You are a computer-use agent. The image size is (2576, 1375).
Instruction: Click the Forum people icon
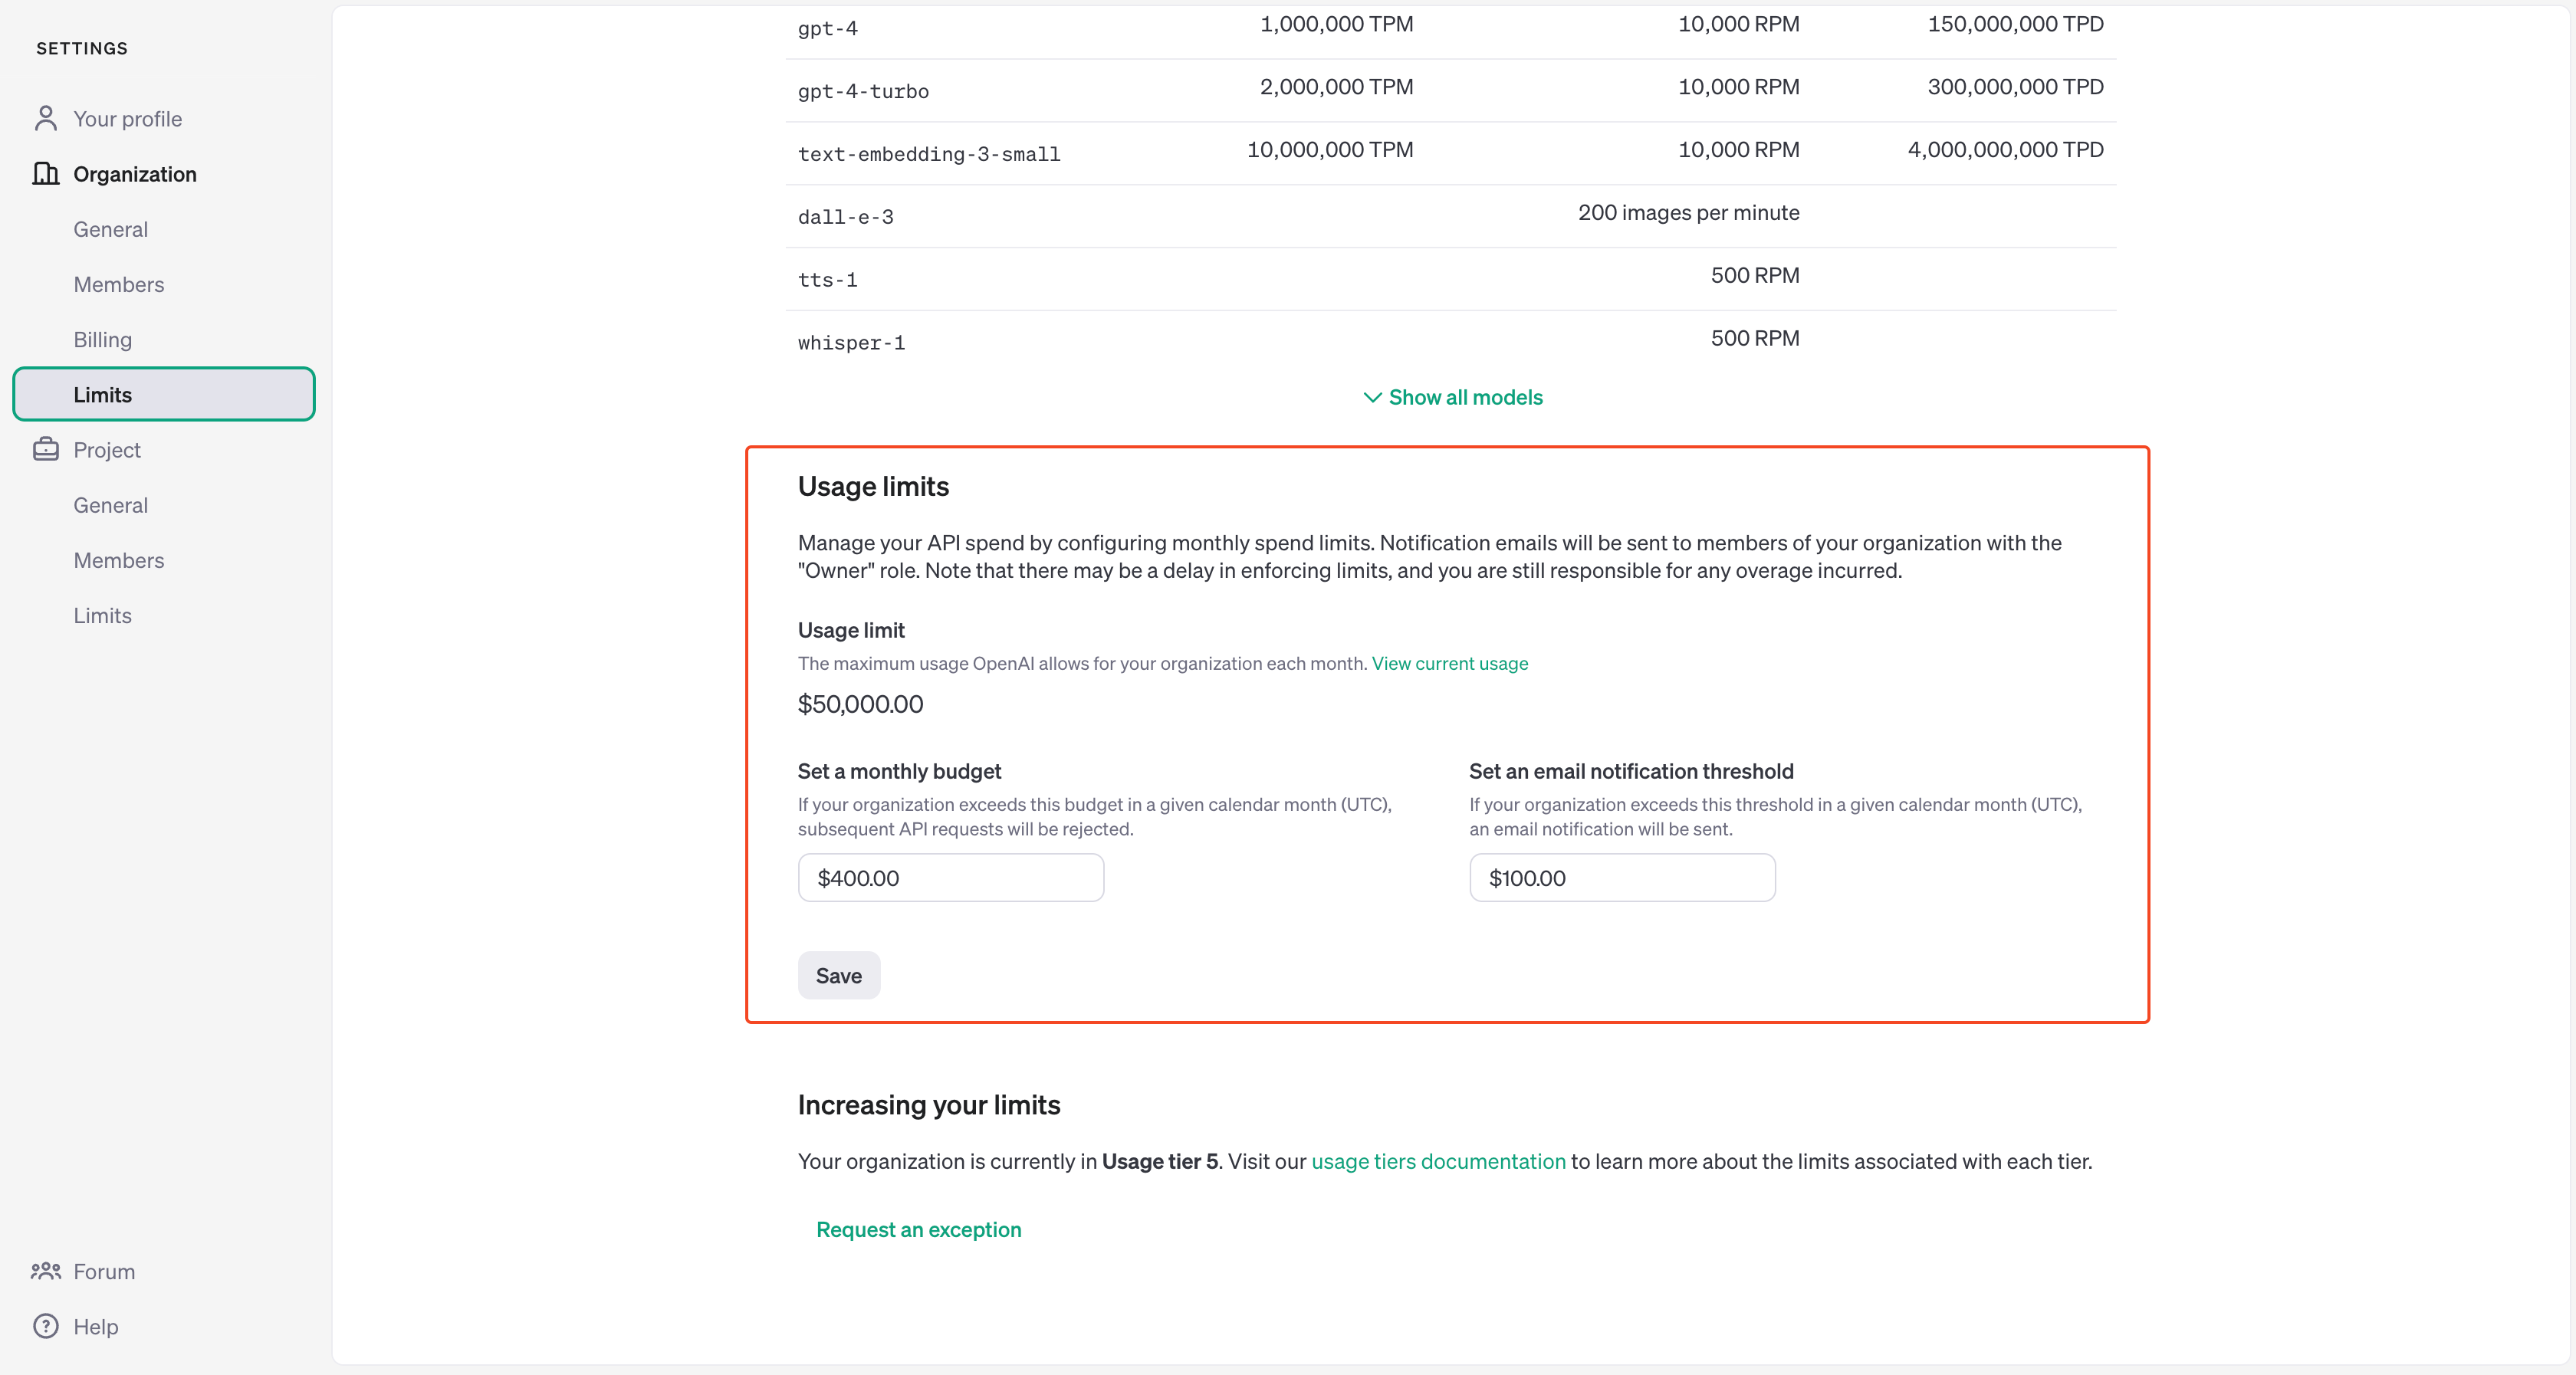pos(46,1271)
